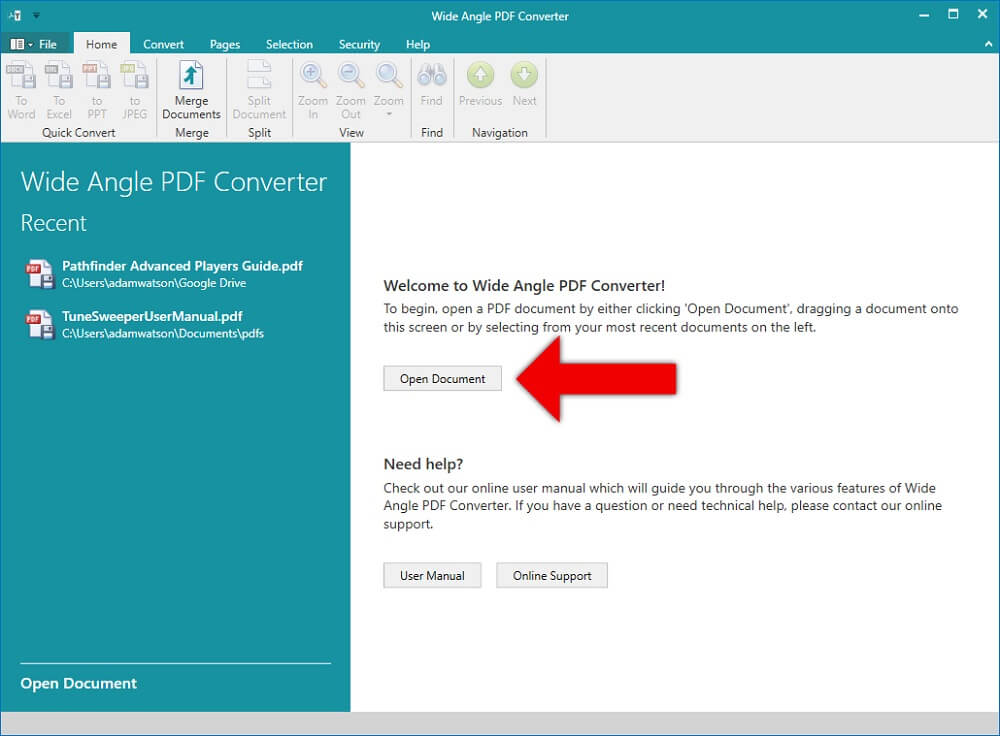Click the Online Support button
Viewport: 1000px width, 736px height.
552,576
